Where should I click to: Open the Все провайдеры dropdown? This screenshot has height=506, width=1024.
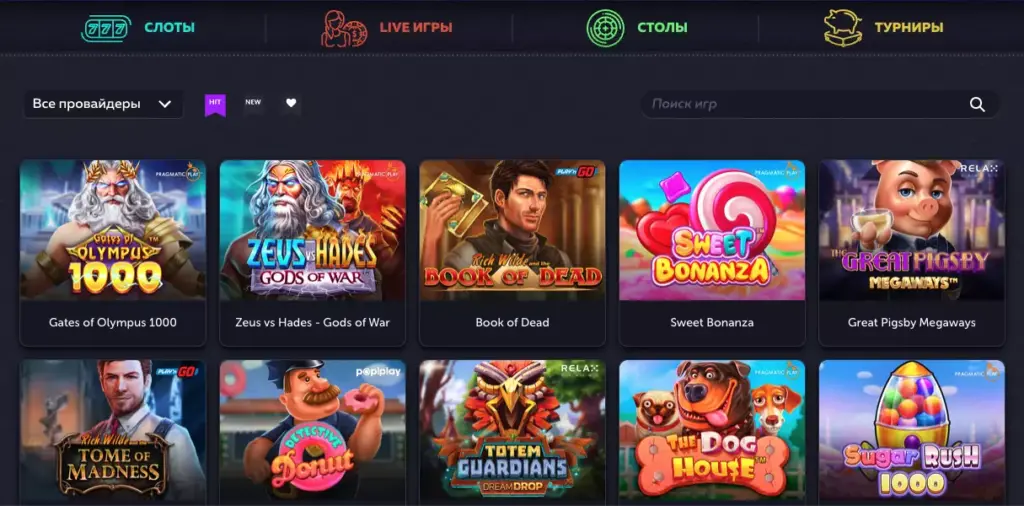103,104
